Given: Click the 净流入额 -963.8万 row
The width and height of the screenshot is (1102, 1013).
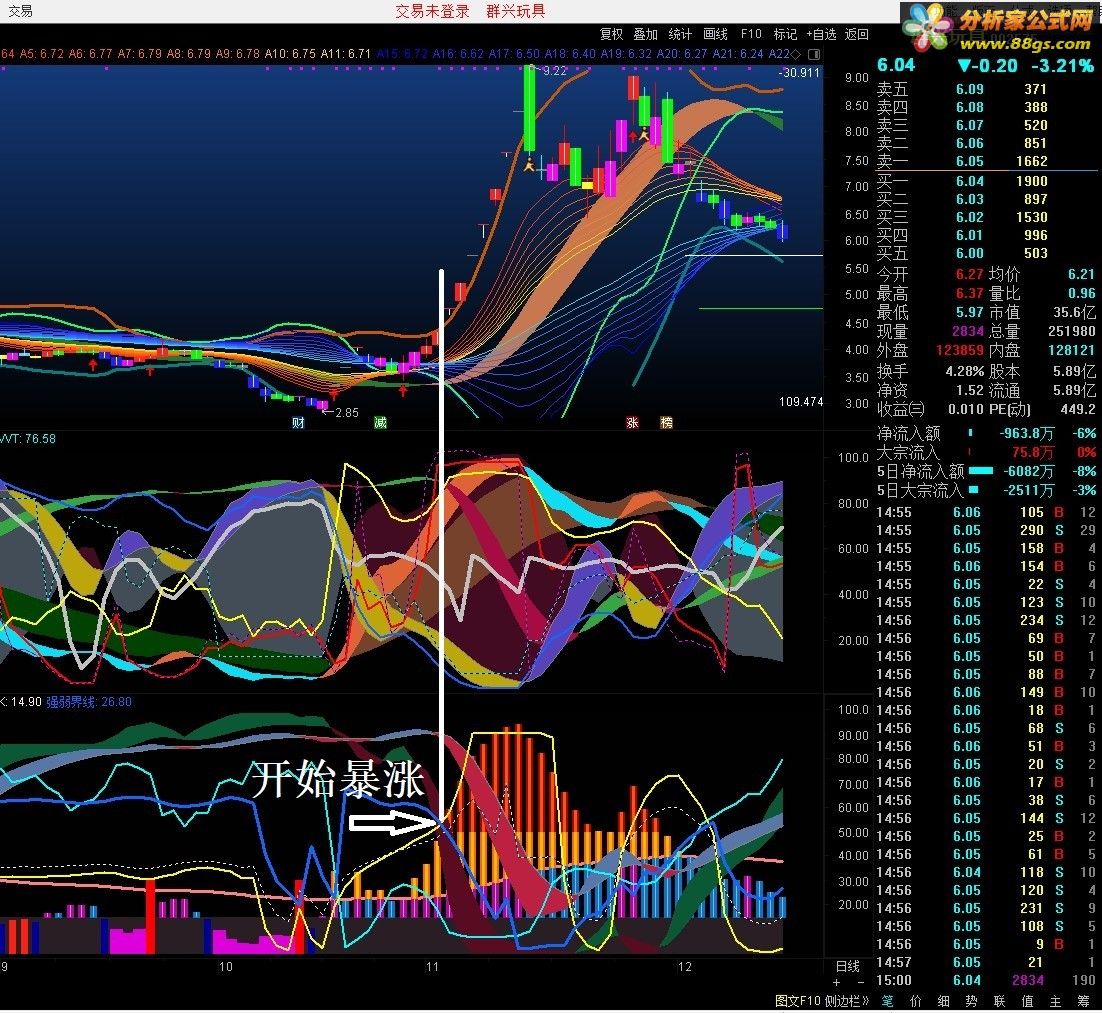Looking at the screenshot, I should (985, 433).
